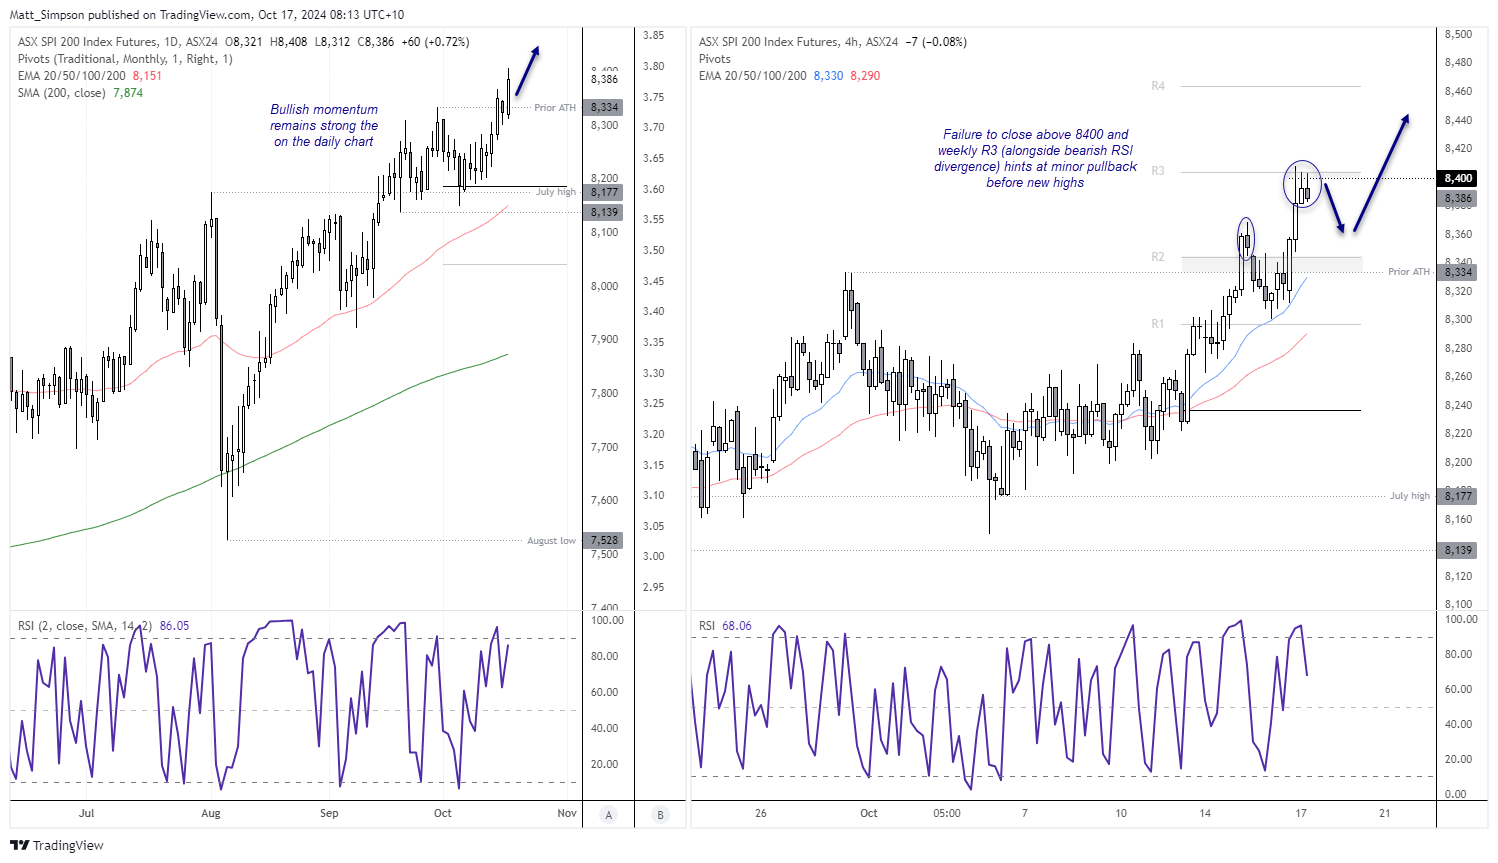1498x863 pixels.
Task: Click Pivots (Traditional, Monthly) indicator label
Action: [125, 59]
